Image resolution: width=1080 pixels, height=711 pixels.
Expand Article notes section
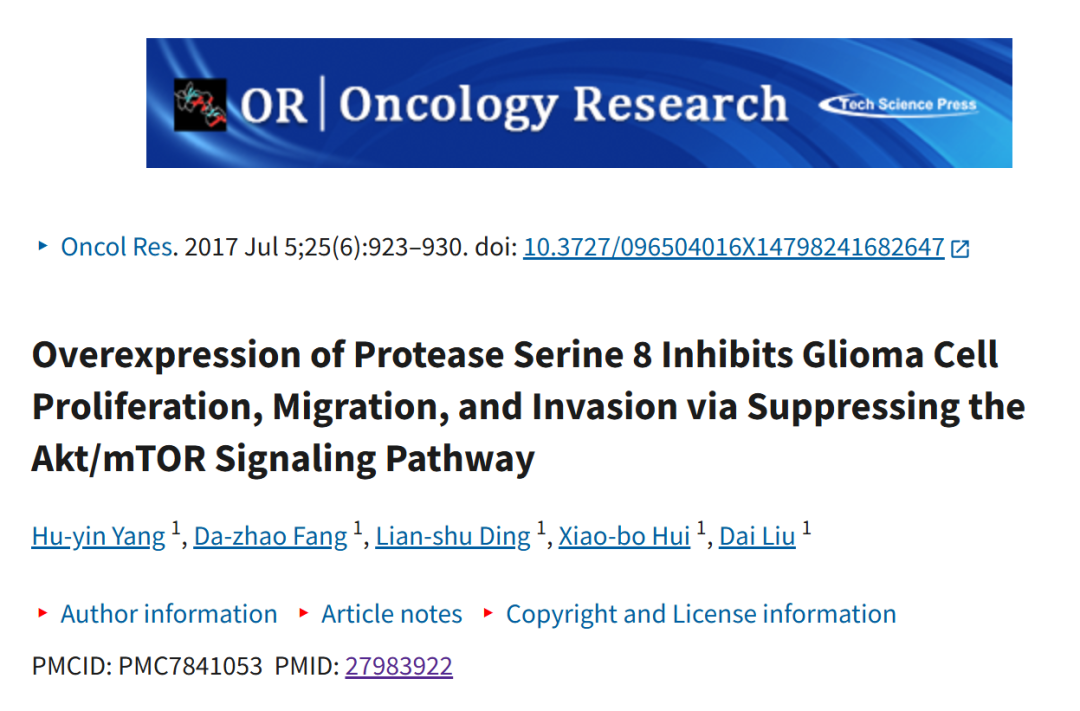[391, 614]
